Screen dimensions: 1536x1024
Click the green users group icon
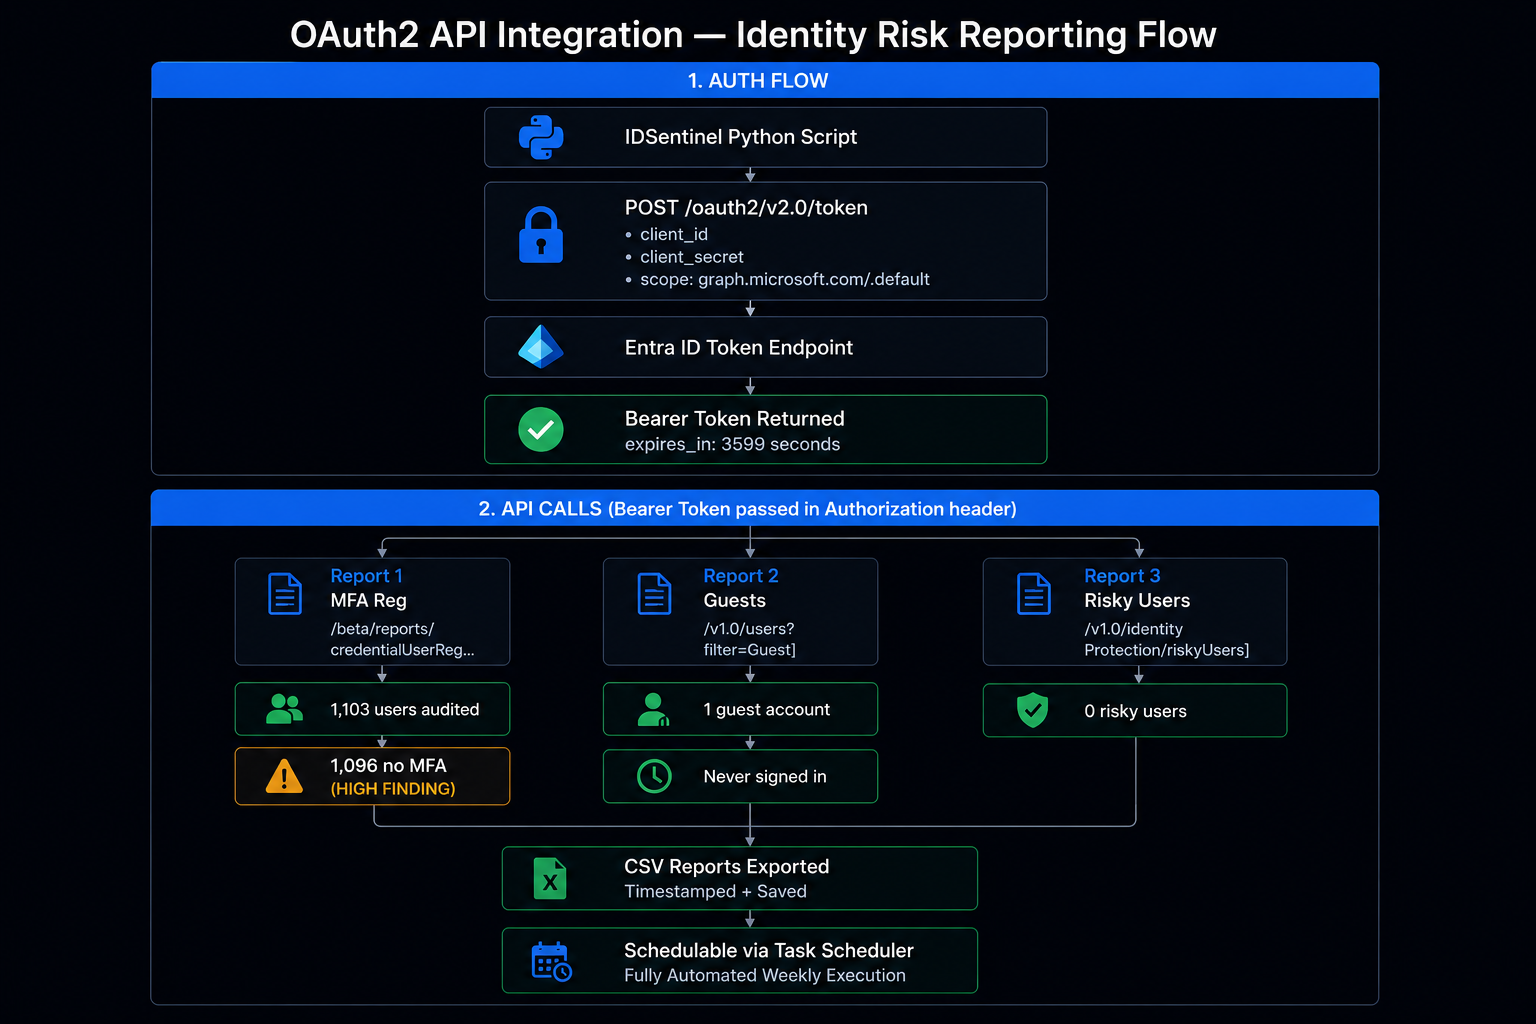click(x=285, y=709)
